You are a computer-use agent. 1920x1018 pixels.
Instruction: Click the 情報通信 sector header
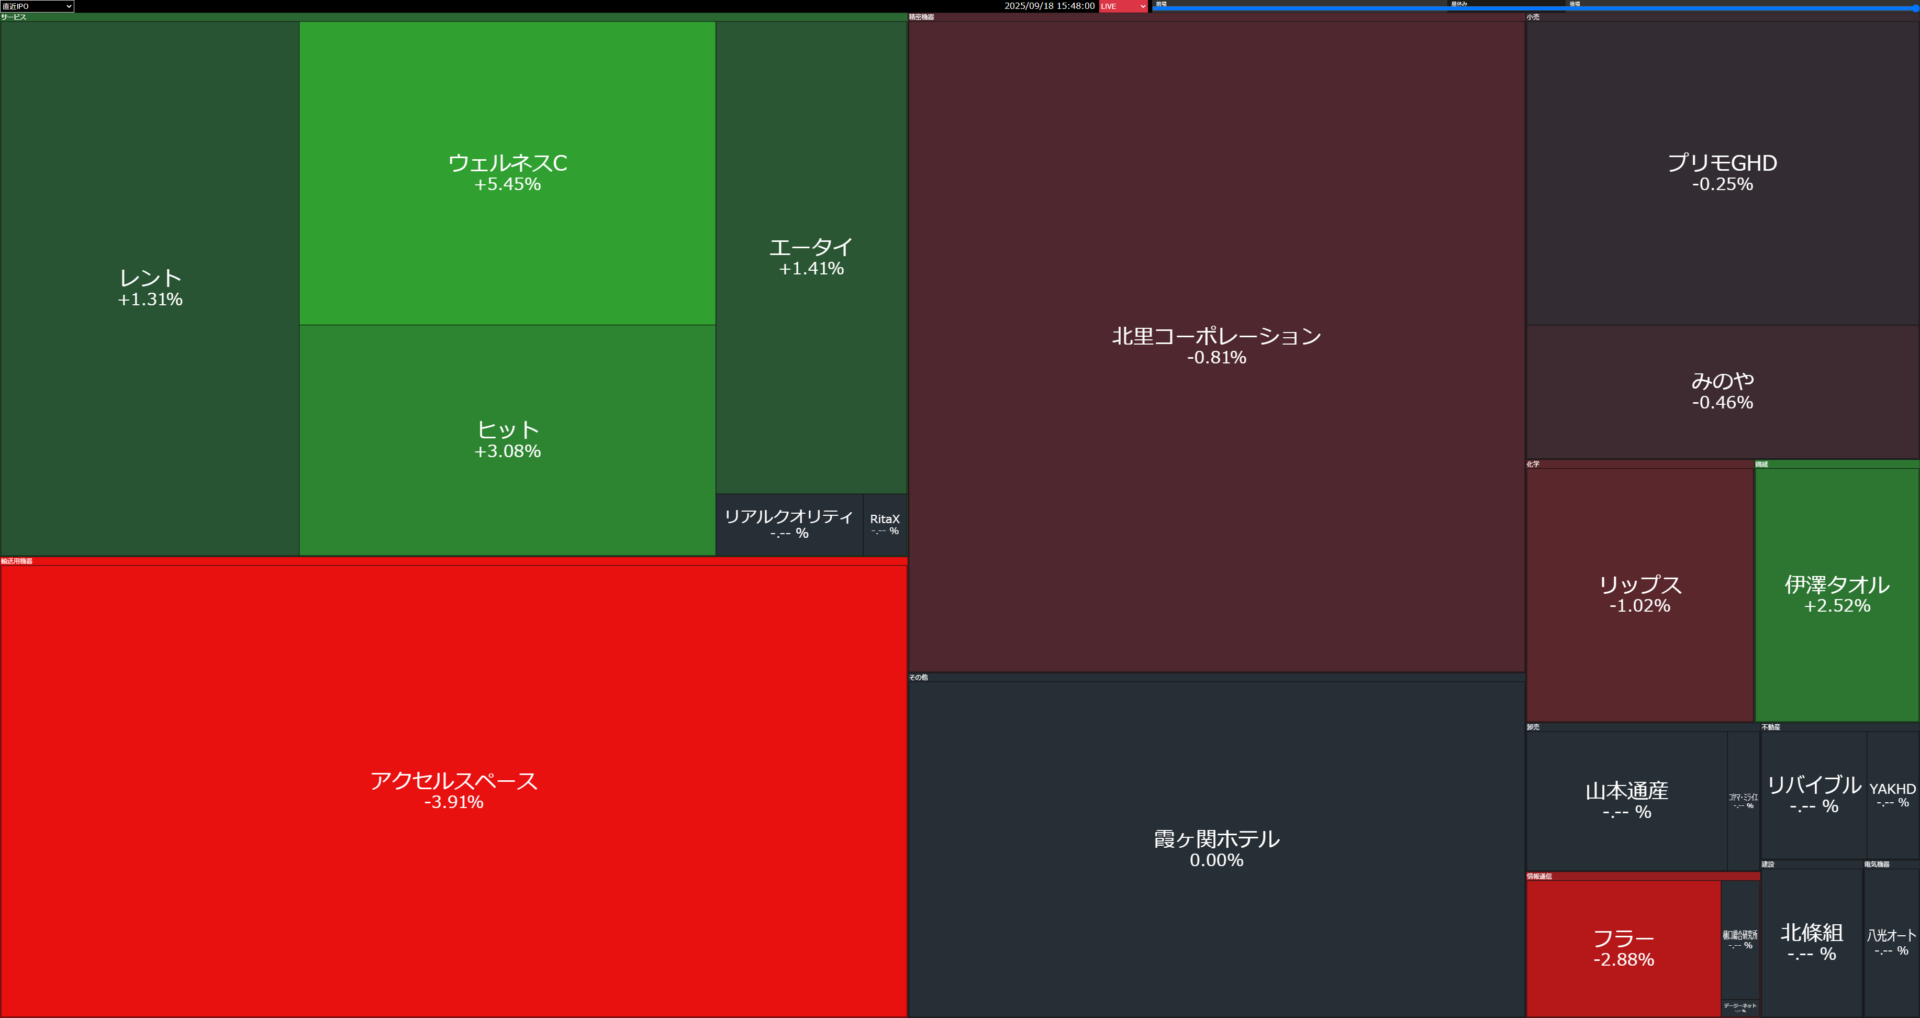click(1643, 876)
